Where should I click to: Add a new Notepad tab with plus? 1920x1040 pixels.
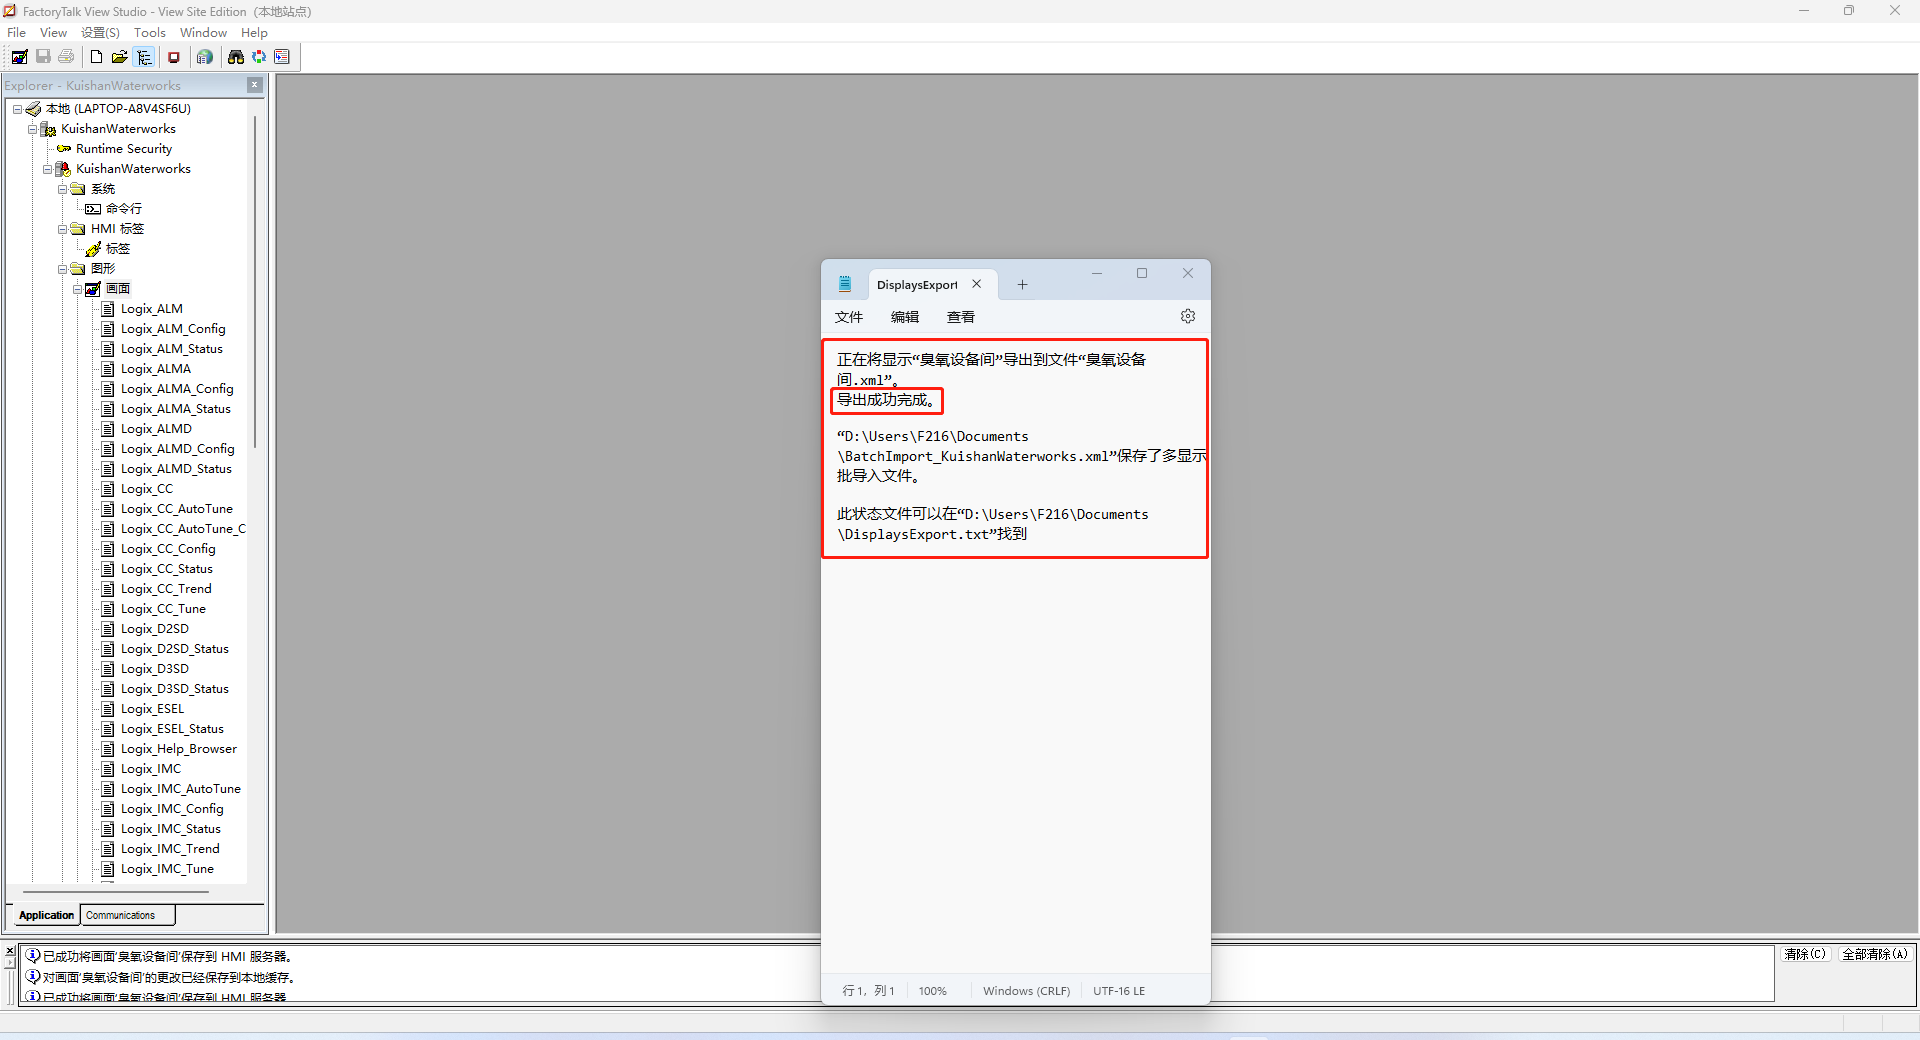pyautogui.click(x=1022, y=285)
